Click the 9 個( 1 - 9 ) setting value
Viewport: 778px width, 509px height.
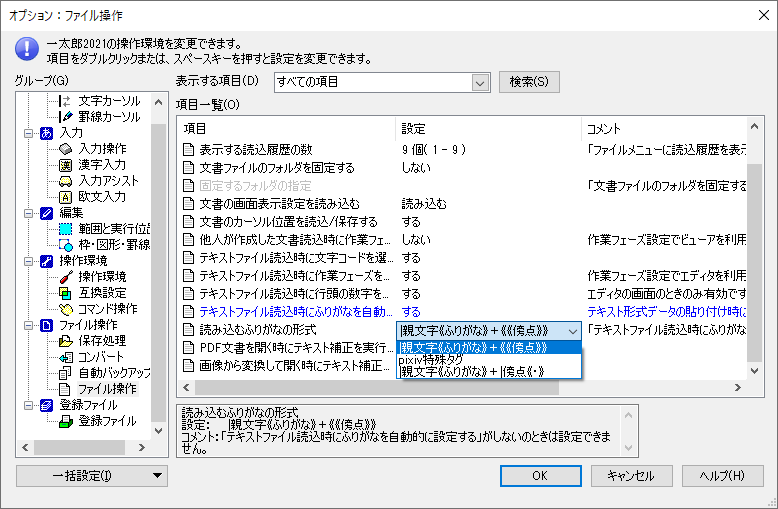[x=434, y=150]
